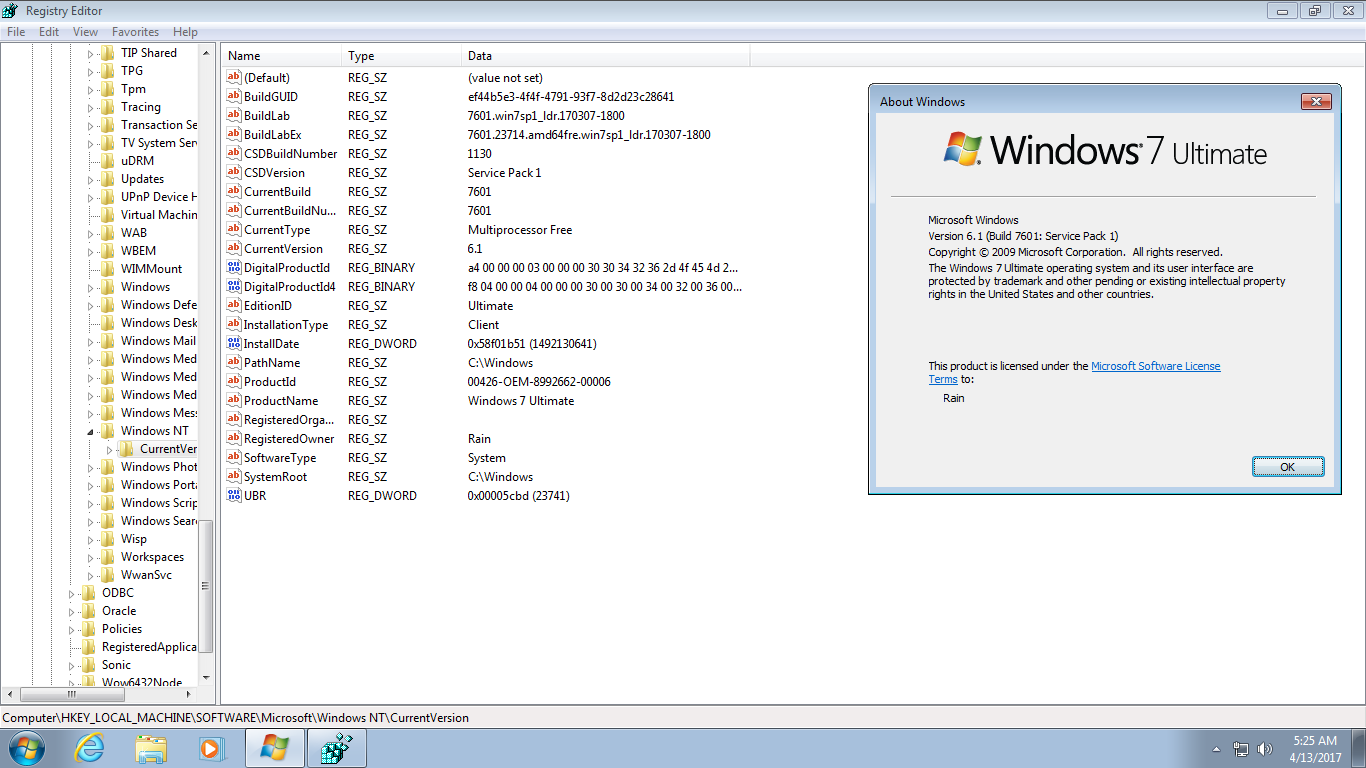
Task: Click the network tray icon
Action: 1241,748
